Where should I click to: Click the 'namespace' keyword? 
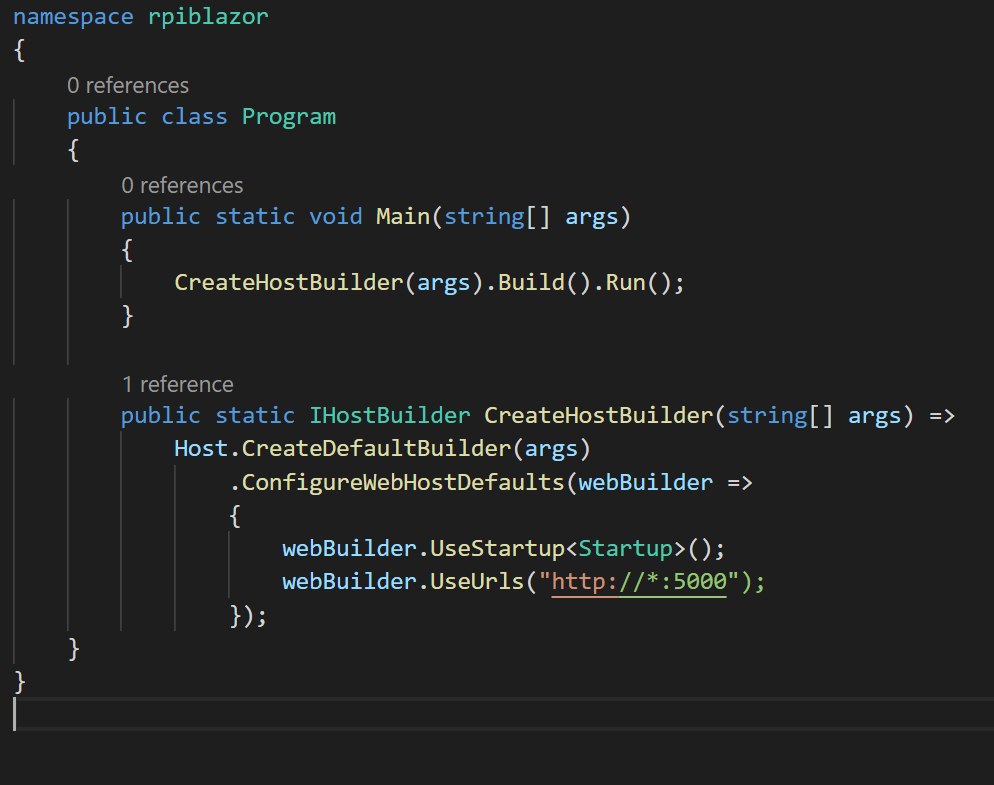74,17
